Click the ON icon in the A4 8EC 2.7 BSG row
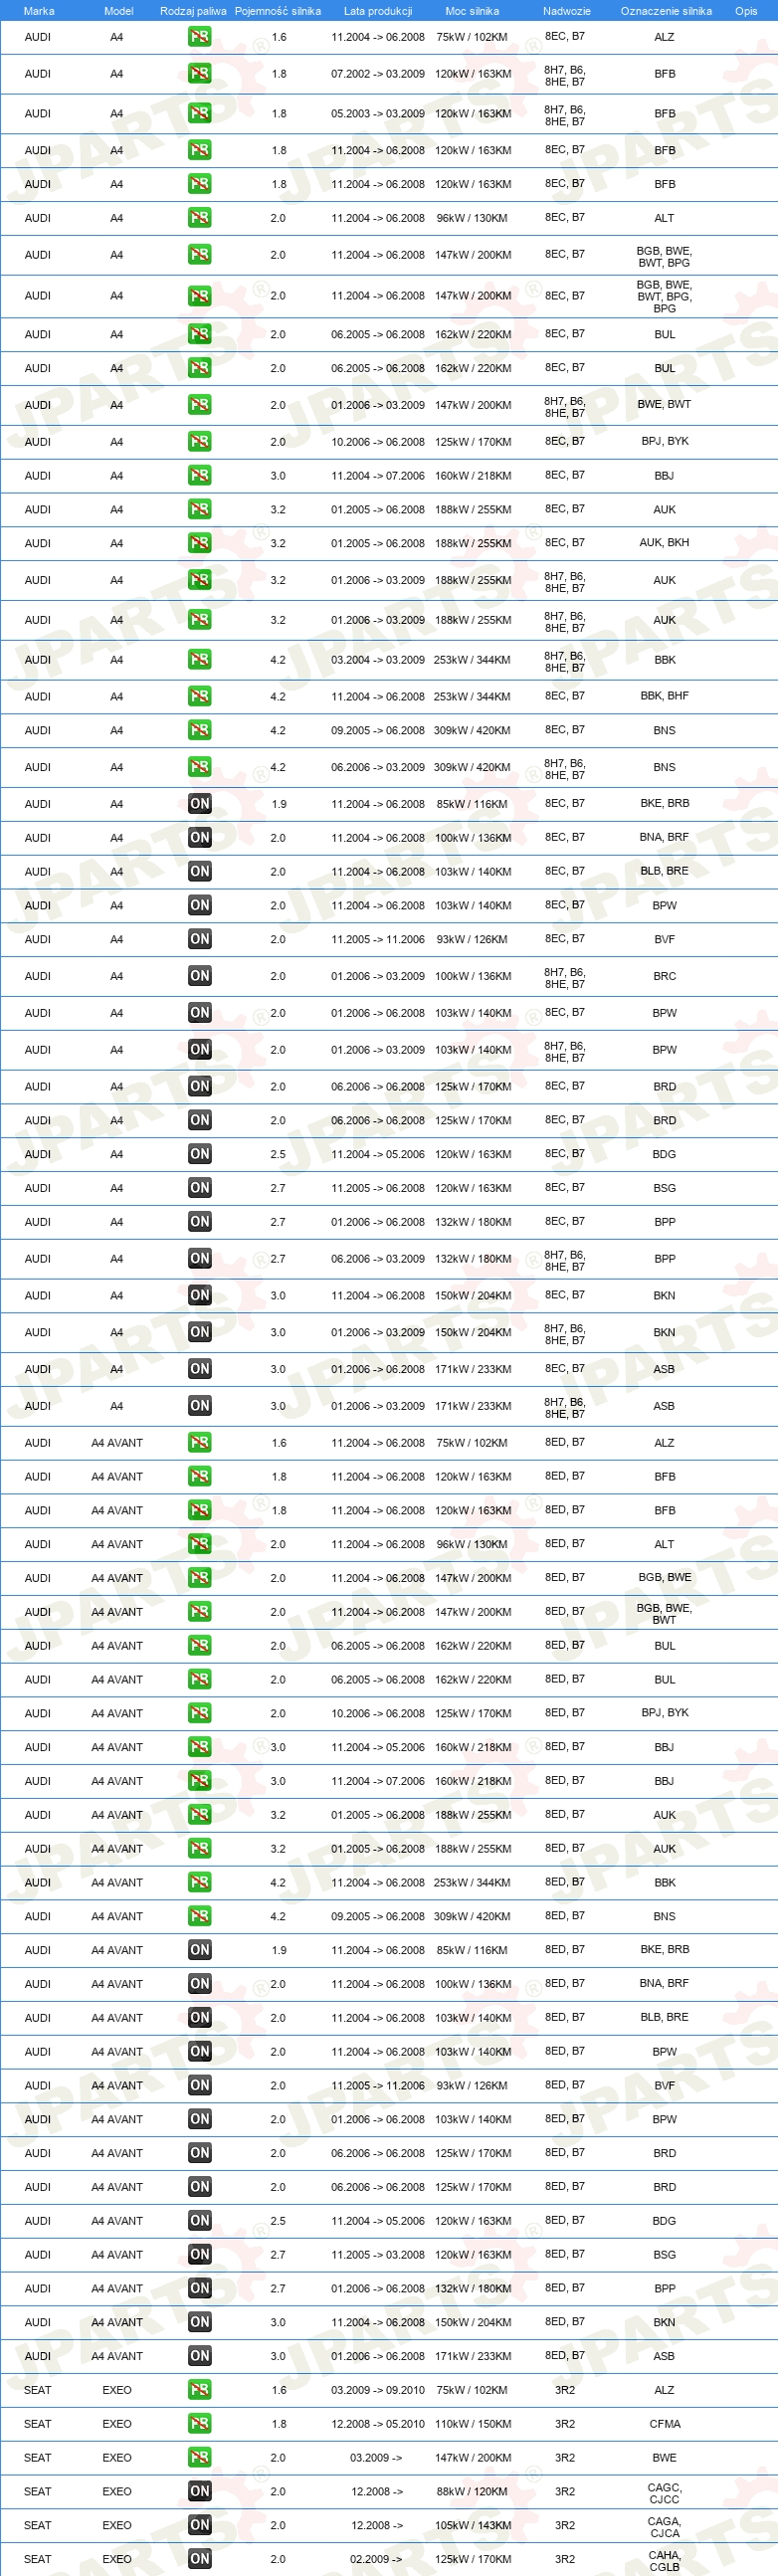Image resolution: width=778 pixels, height=2576 pixels. click(x=199, y=1188)
